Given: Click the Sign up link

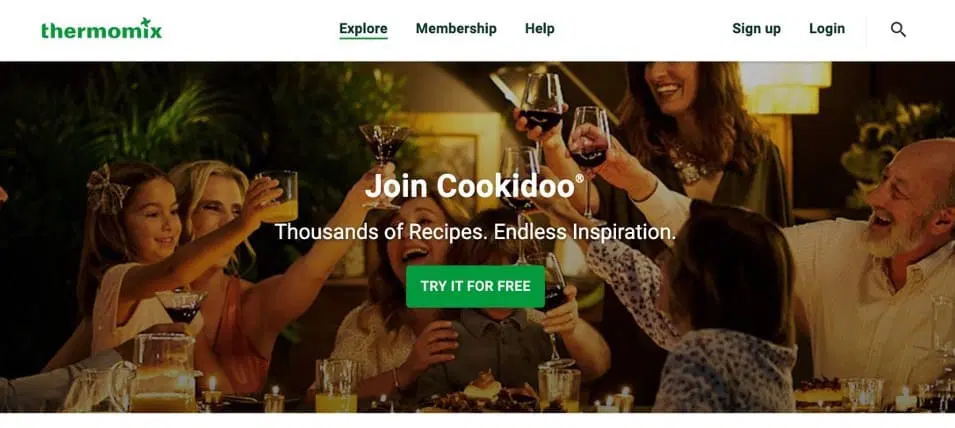Looking at the screenshot, I should click(756, 29).
